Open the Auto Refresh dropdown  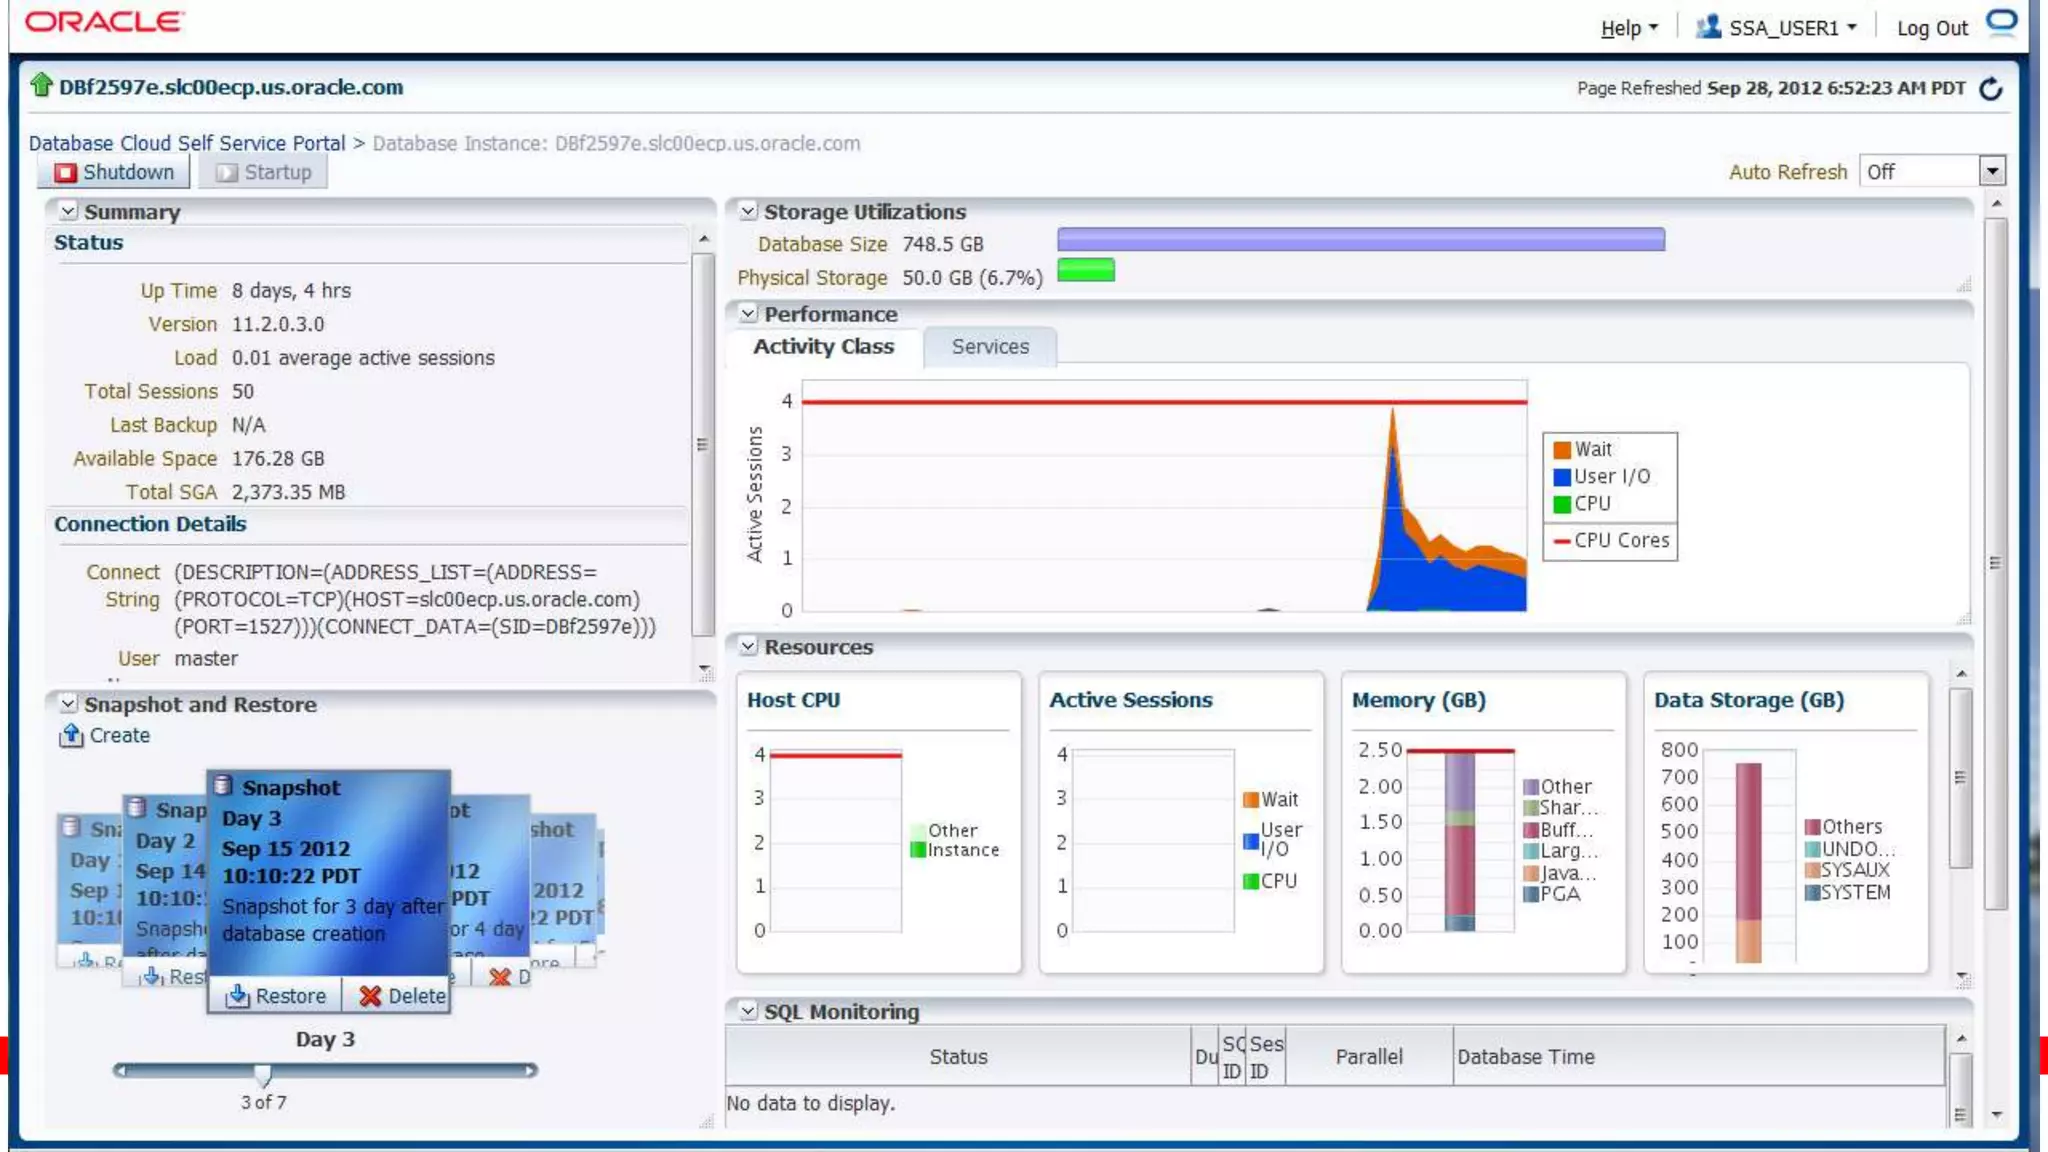coord(1992,171)
